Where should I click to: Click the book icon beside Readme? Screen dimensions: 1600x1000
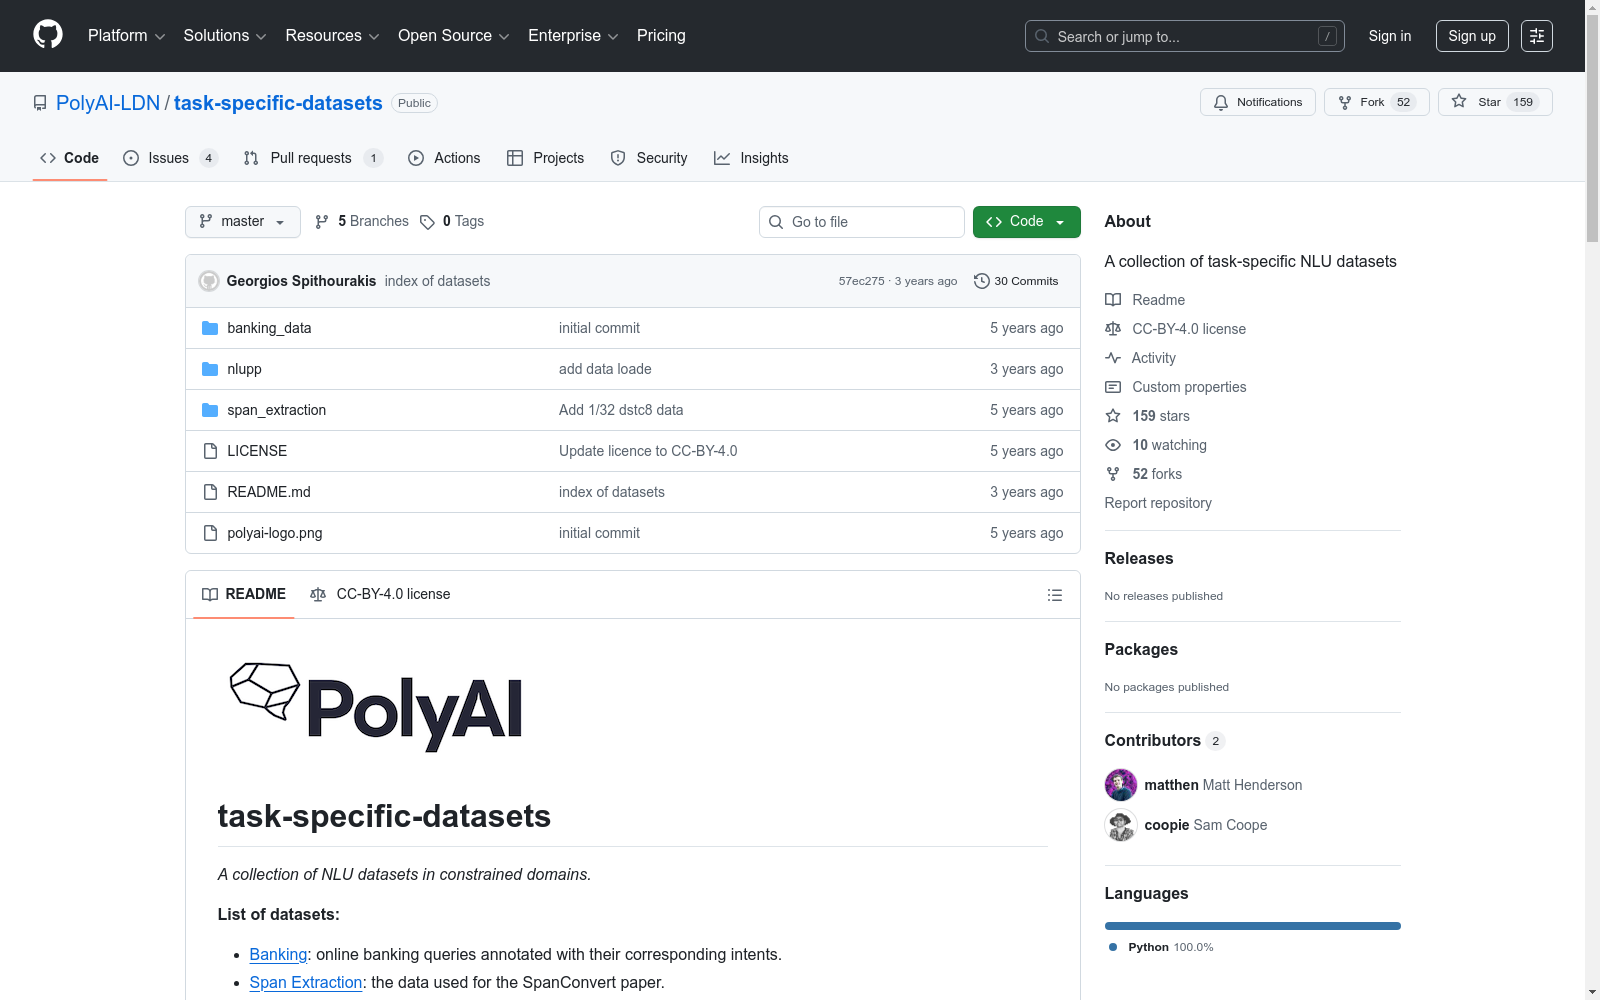(x=1113, y=300)
